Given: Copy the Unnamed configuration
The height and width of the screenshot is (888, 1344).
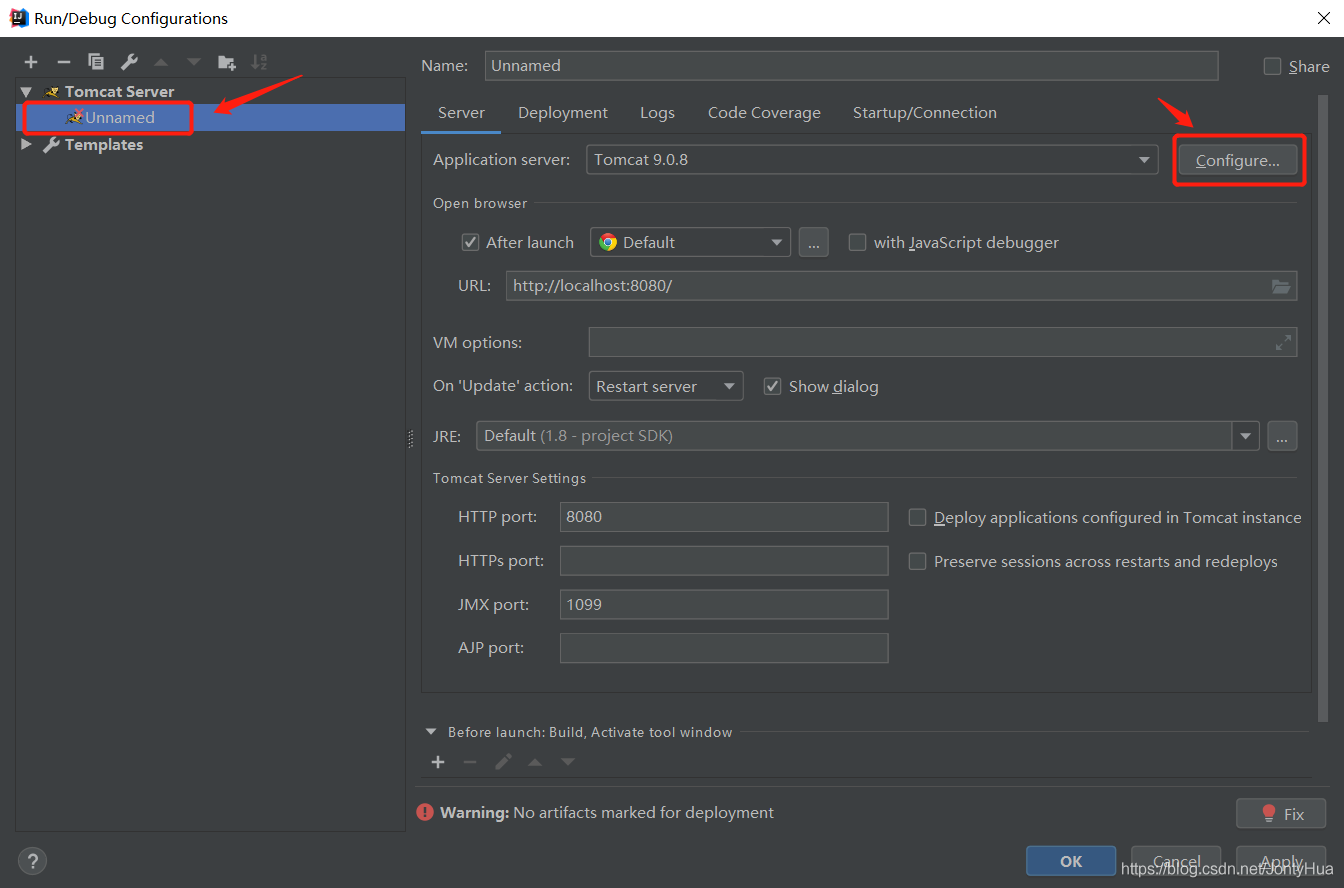Looking at the screenshot, I should click(96, 61).
